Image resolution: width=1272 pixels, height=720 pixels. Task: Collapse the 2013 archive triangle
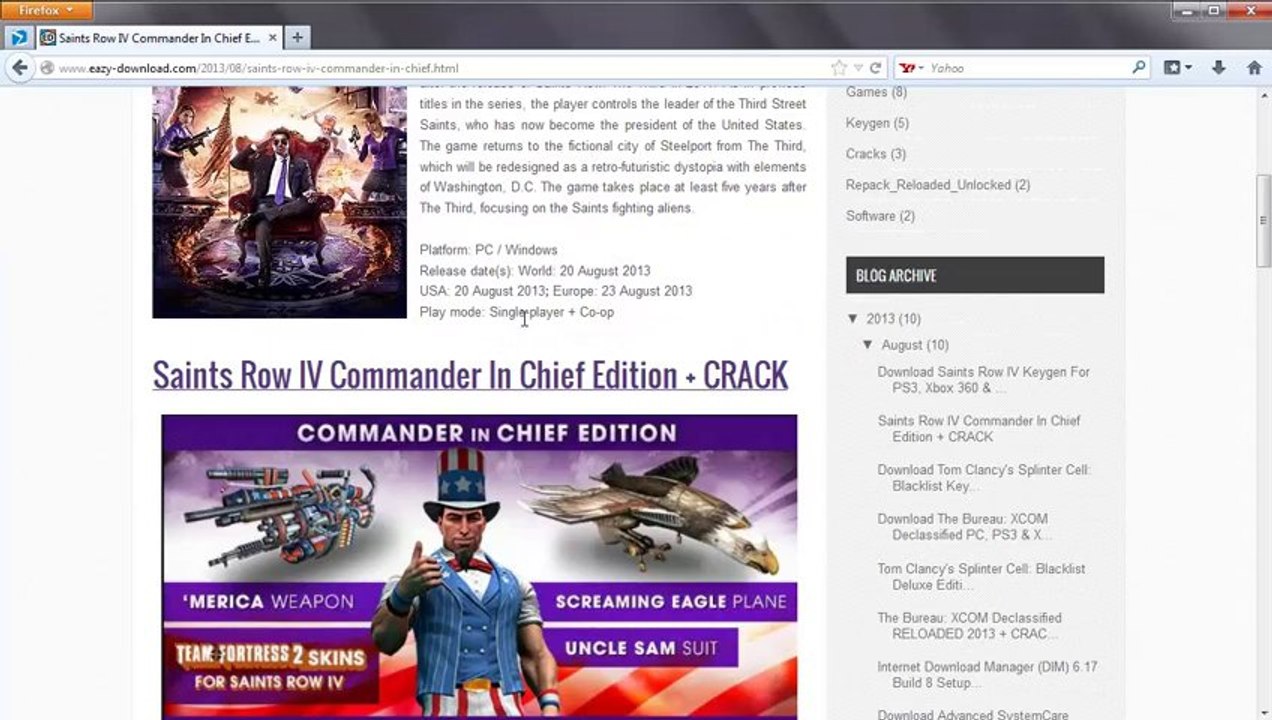[853, 319]
